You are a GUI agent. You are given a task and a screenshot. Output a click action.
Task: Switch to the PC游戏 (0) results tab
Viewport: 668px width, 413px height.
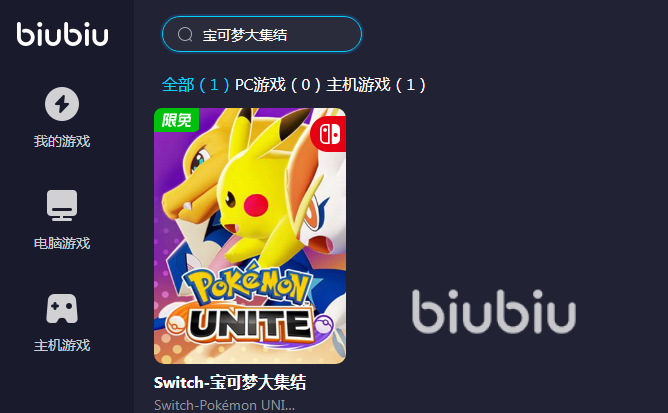pyautogui.click(x=278, y=85)
